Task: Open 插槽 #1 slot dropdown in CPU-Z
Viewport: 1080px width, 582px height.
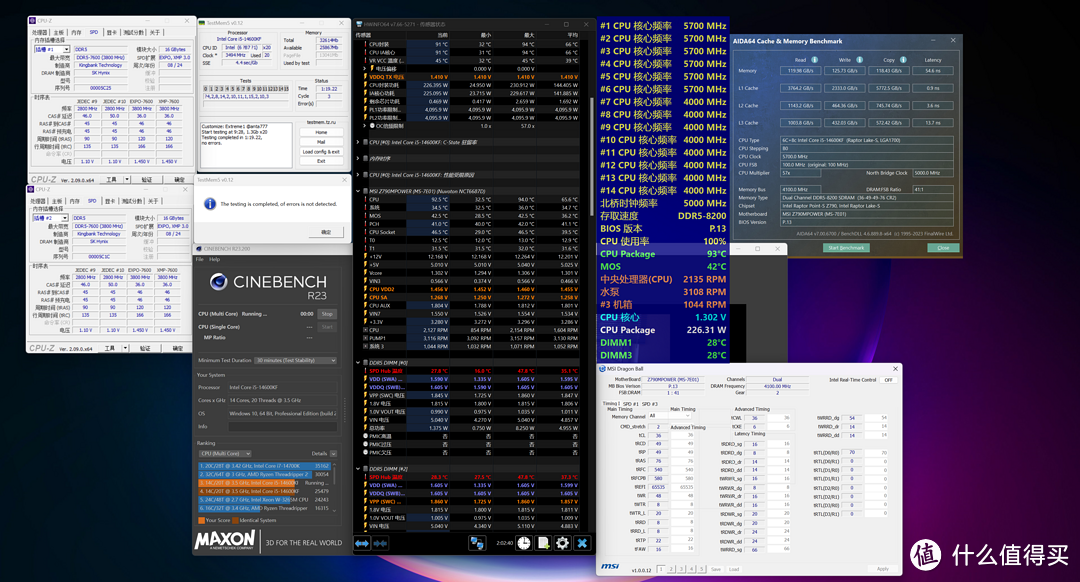Action: (x=52, y=50)
